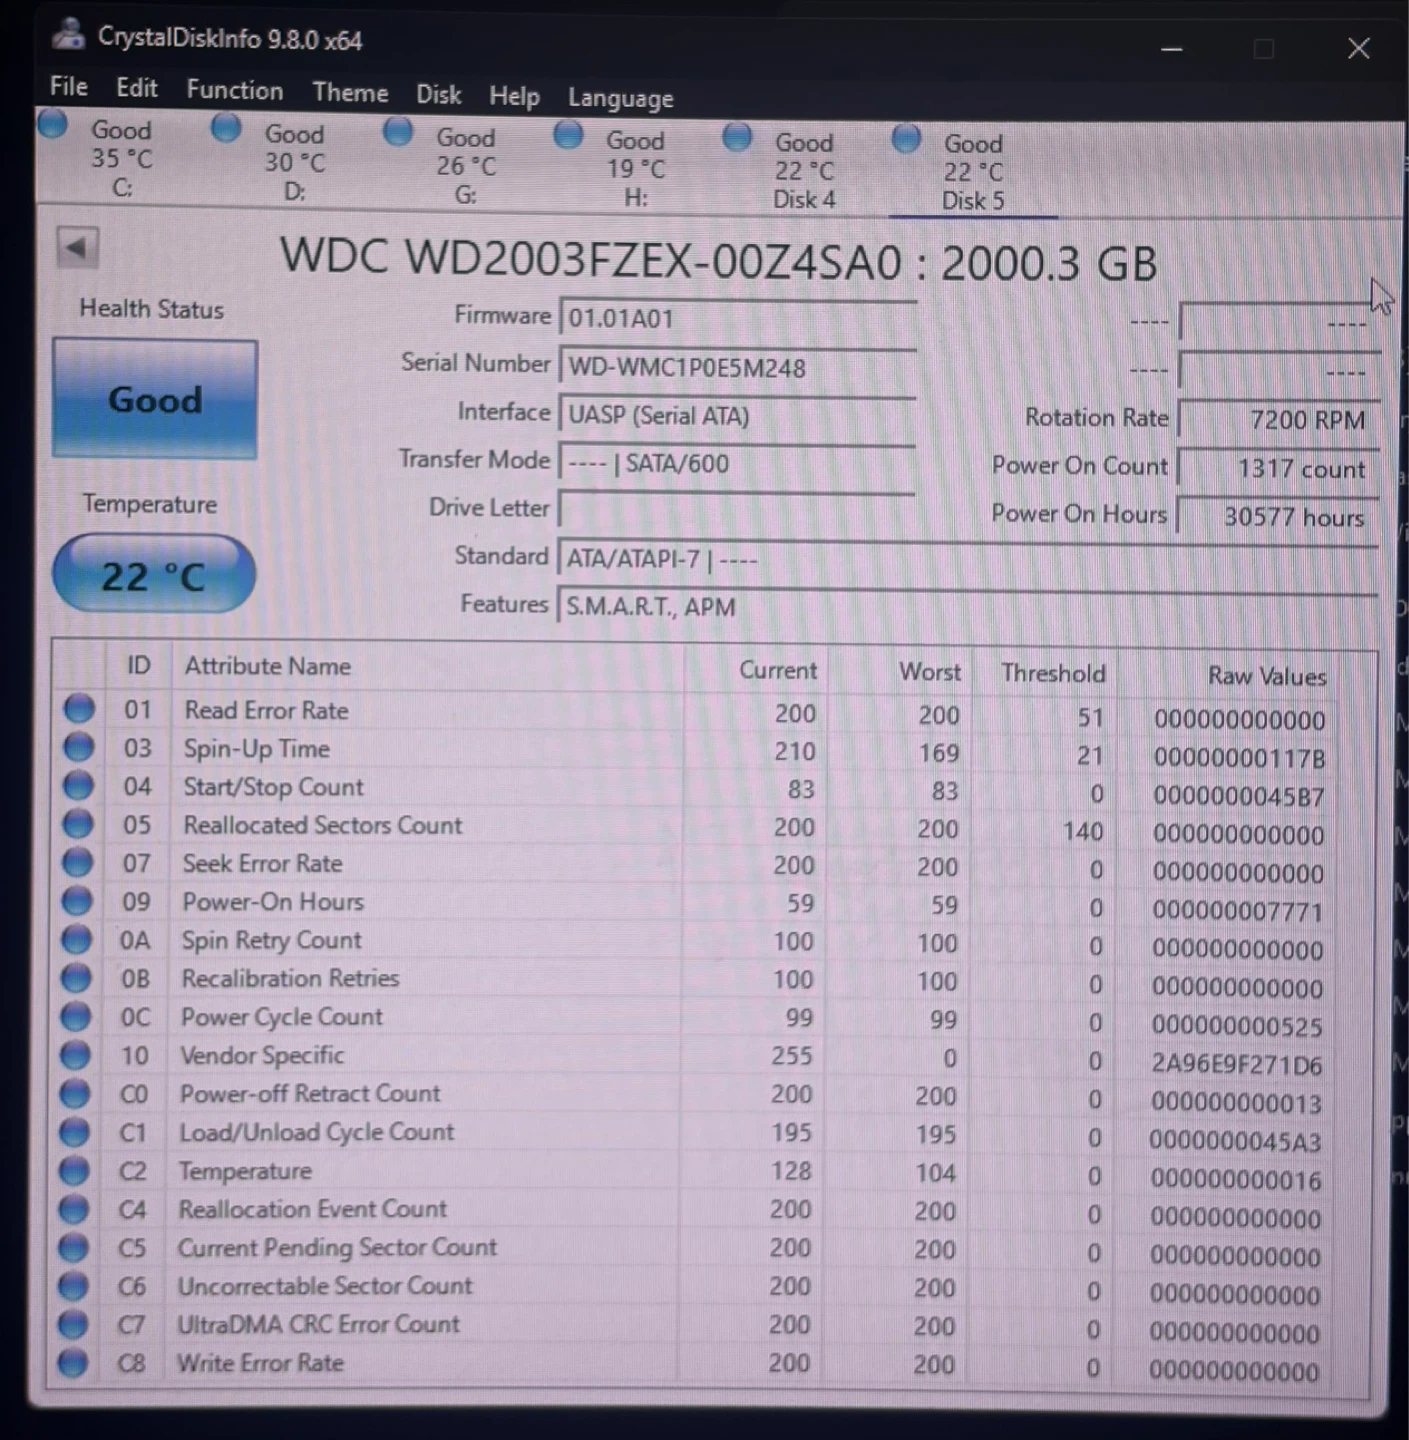This screenshot has width=1409, height=1440.
Task: Click the Firmware field 01.01A01
Action: tap(738, 318)
